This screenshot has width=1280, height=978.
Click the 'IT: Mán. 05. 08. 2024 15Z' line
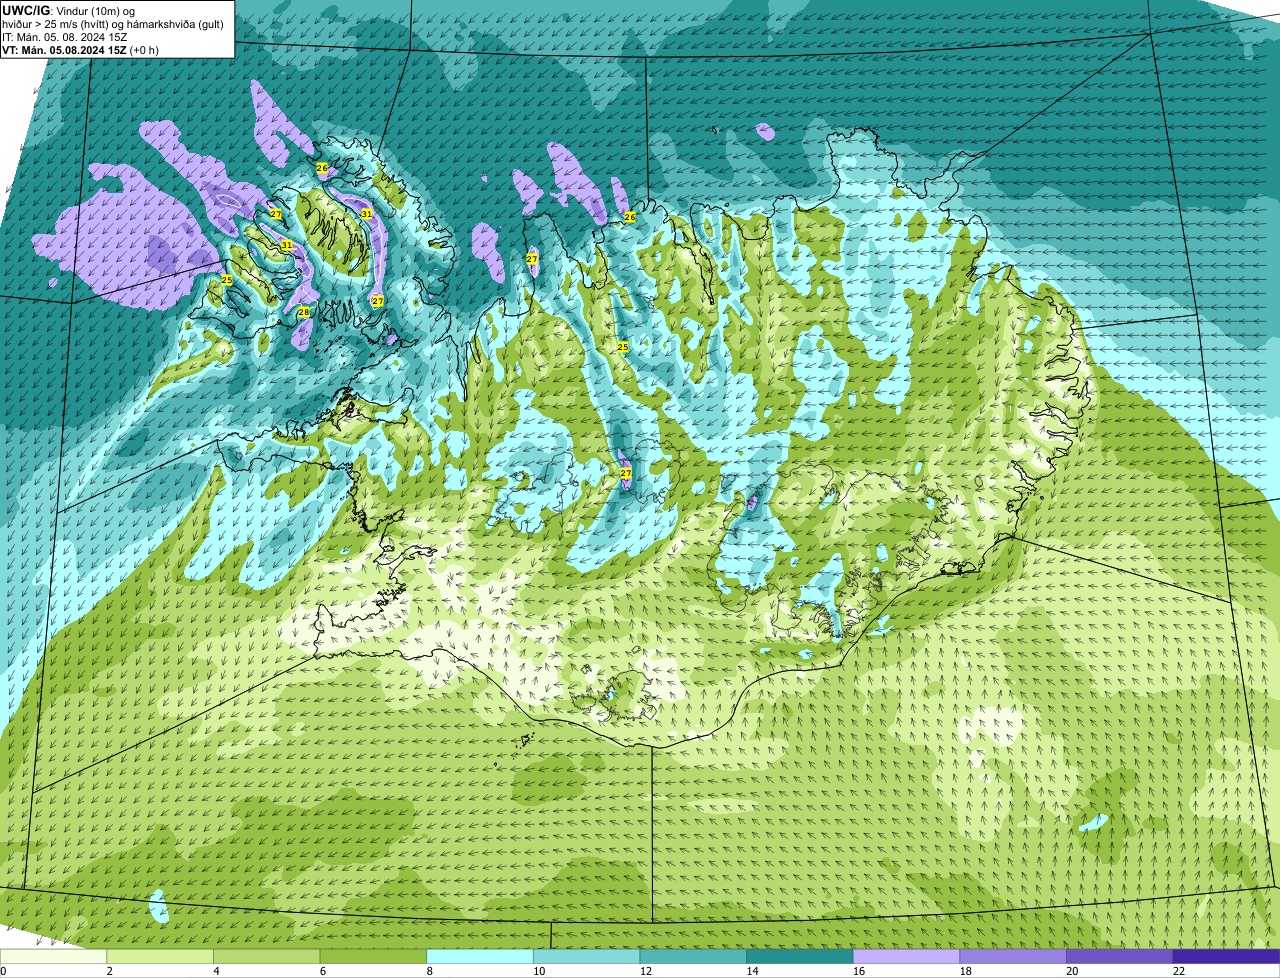[65, 37]
